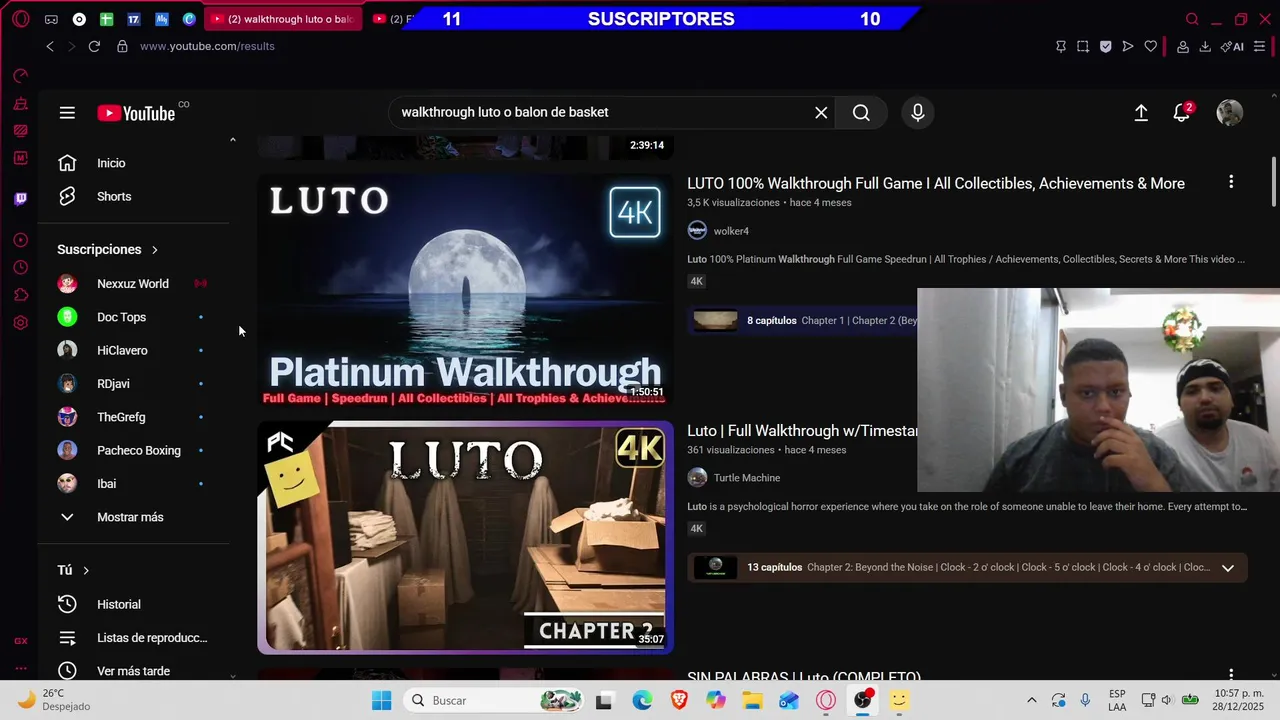View site security padlock info

[x=122, y=46]
